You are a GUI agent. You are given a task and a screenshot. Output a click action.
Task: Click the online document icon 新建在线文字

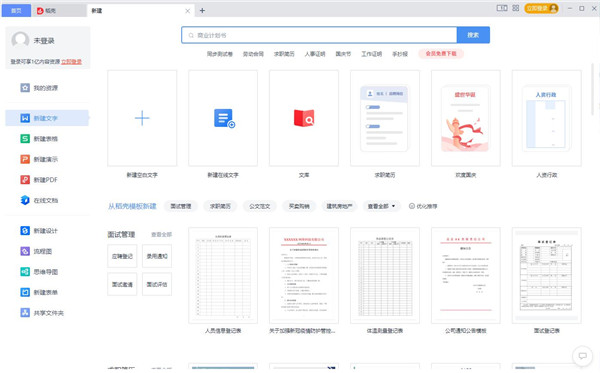pyautogui.click(x=224, y=118)
